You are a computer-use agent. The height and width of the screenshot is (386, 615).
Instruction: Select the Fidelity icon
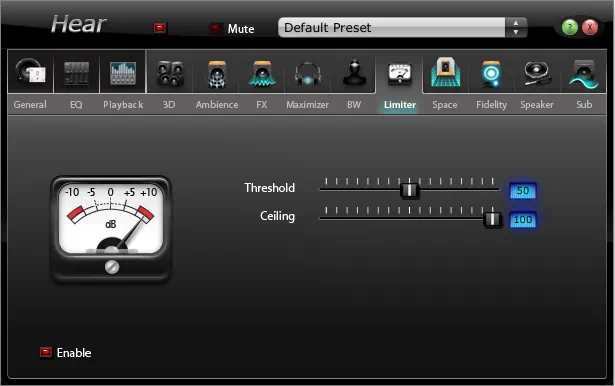pos(491,74)
